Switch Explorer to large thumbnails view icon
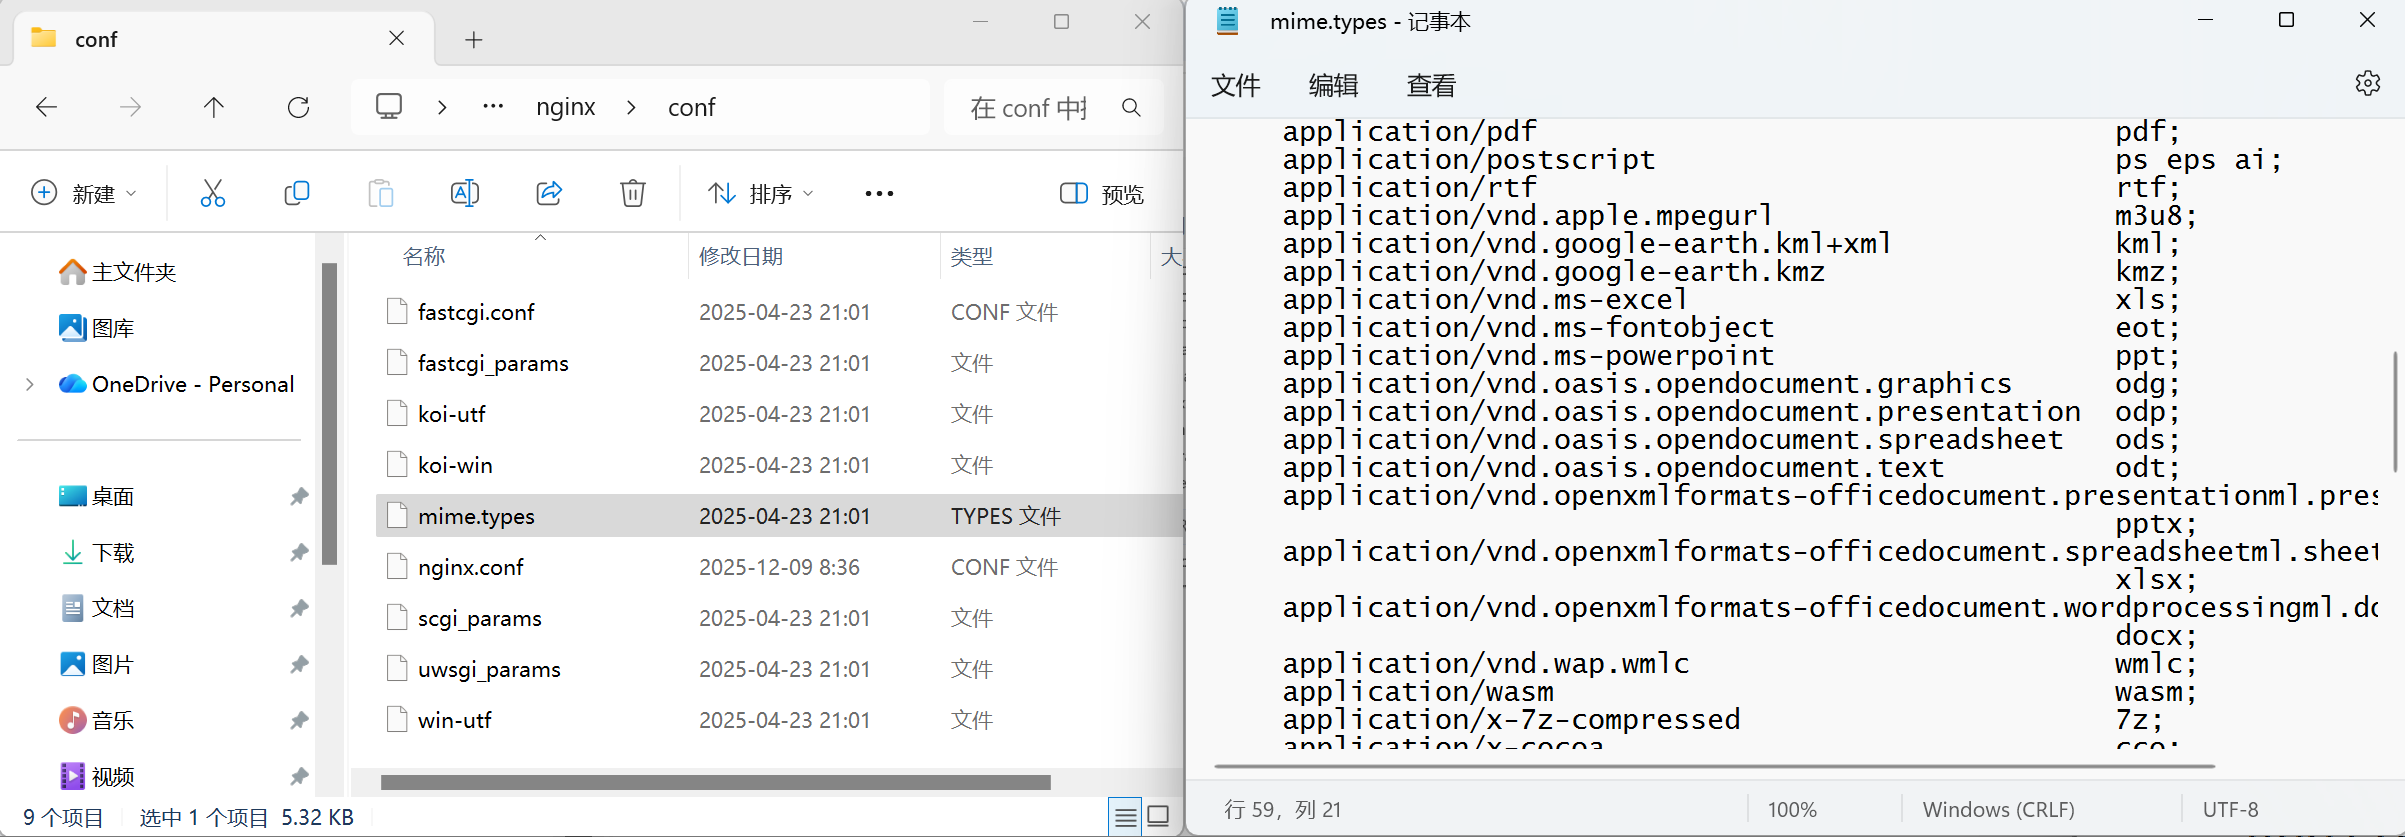 (x=1159, y=817)
